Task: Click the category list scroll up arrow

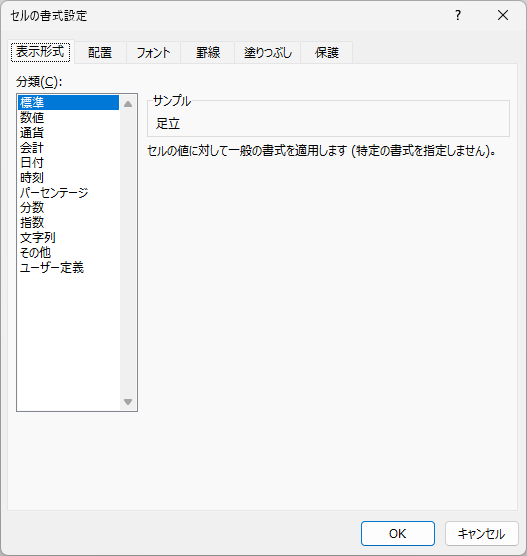Action: [x=128, y=104]
